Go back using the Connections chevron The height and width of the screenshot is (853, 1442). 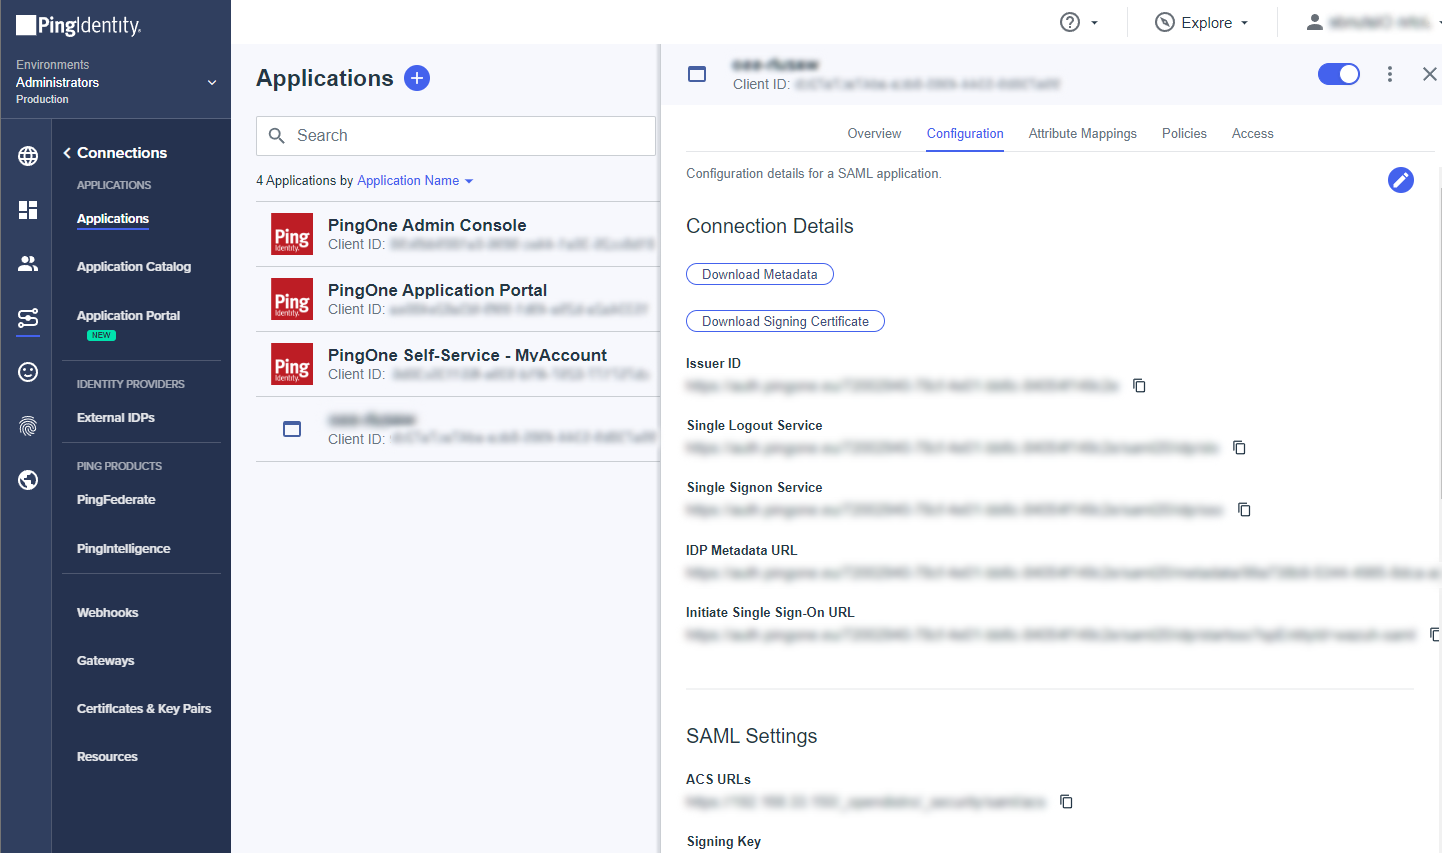(67, 153)
